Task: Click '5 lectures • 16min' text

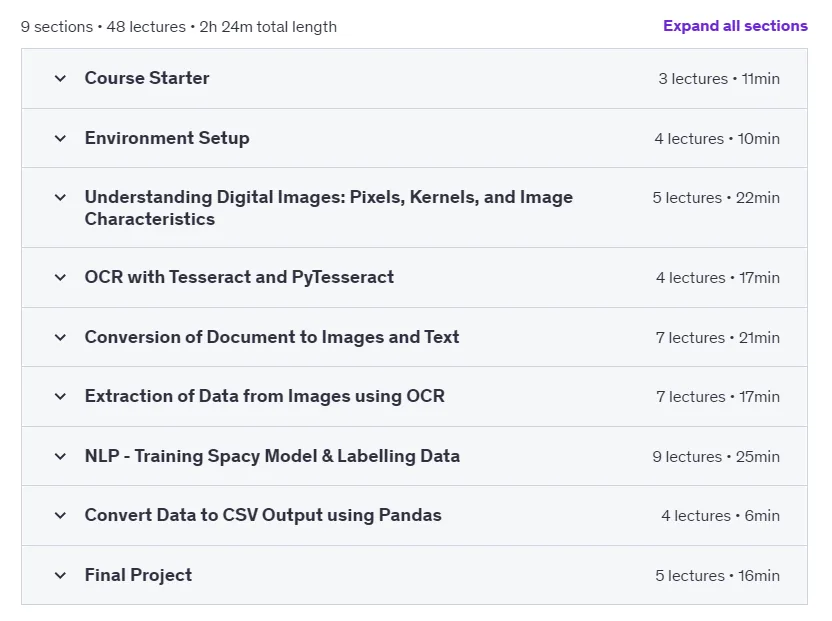Action: pyautogui.click(x=717, y=575)
